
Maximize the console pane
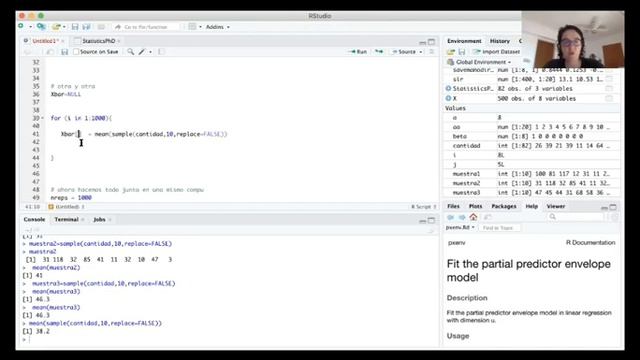[431, 220]
